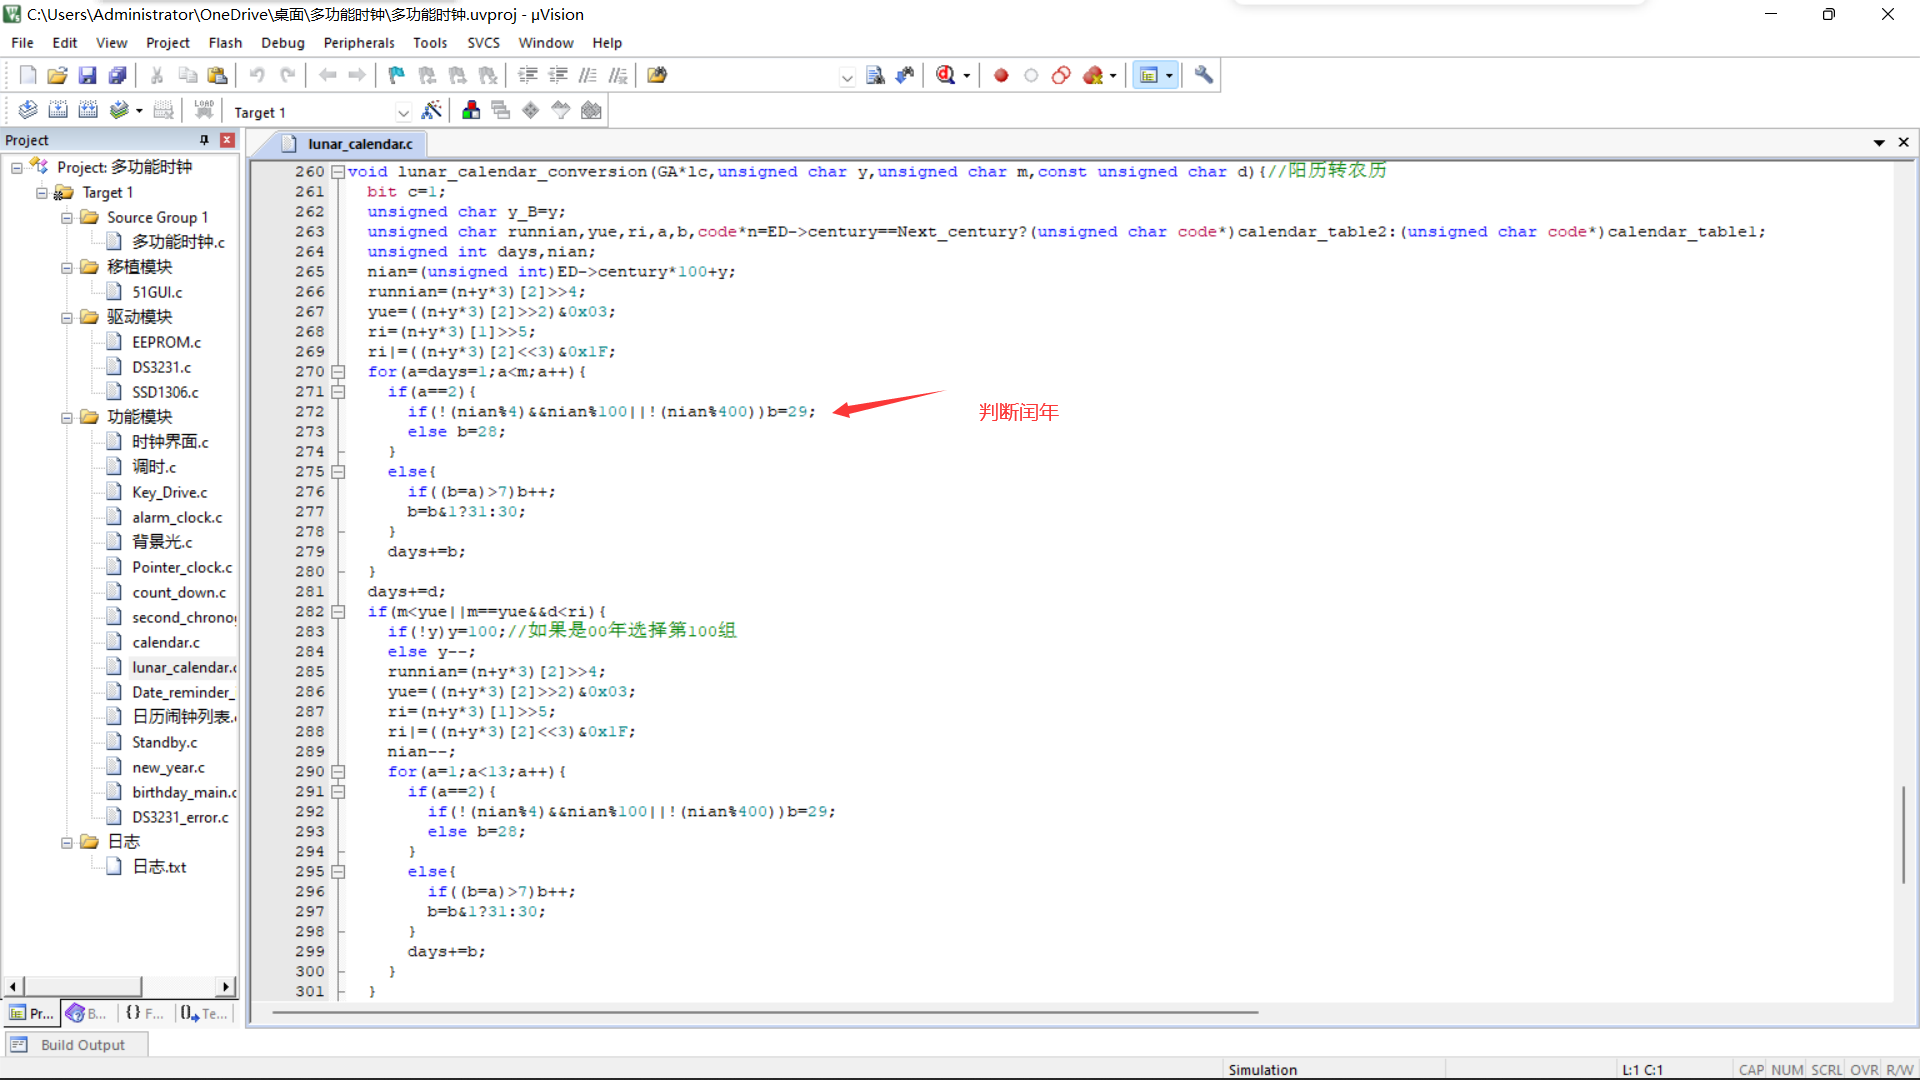Click the Open file folder icon
1920x1080 pixels.
point(57,75)
